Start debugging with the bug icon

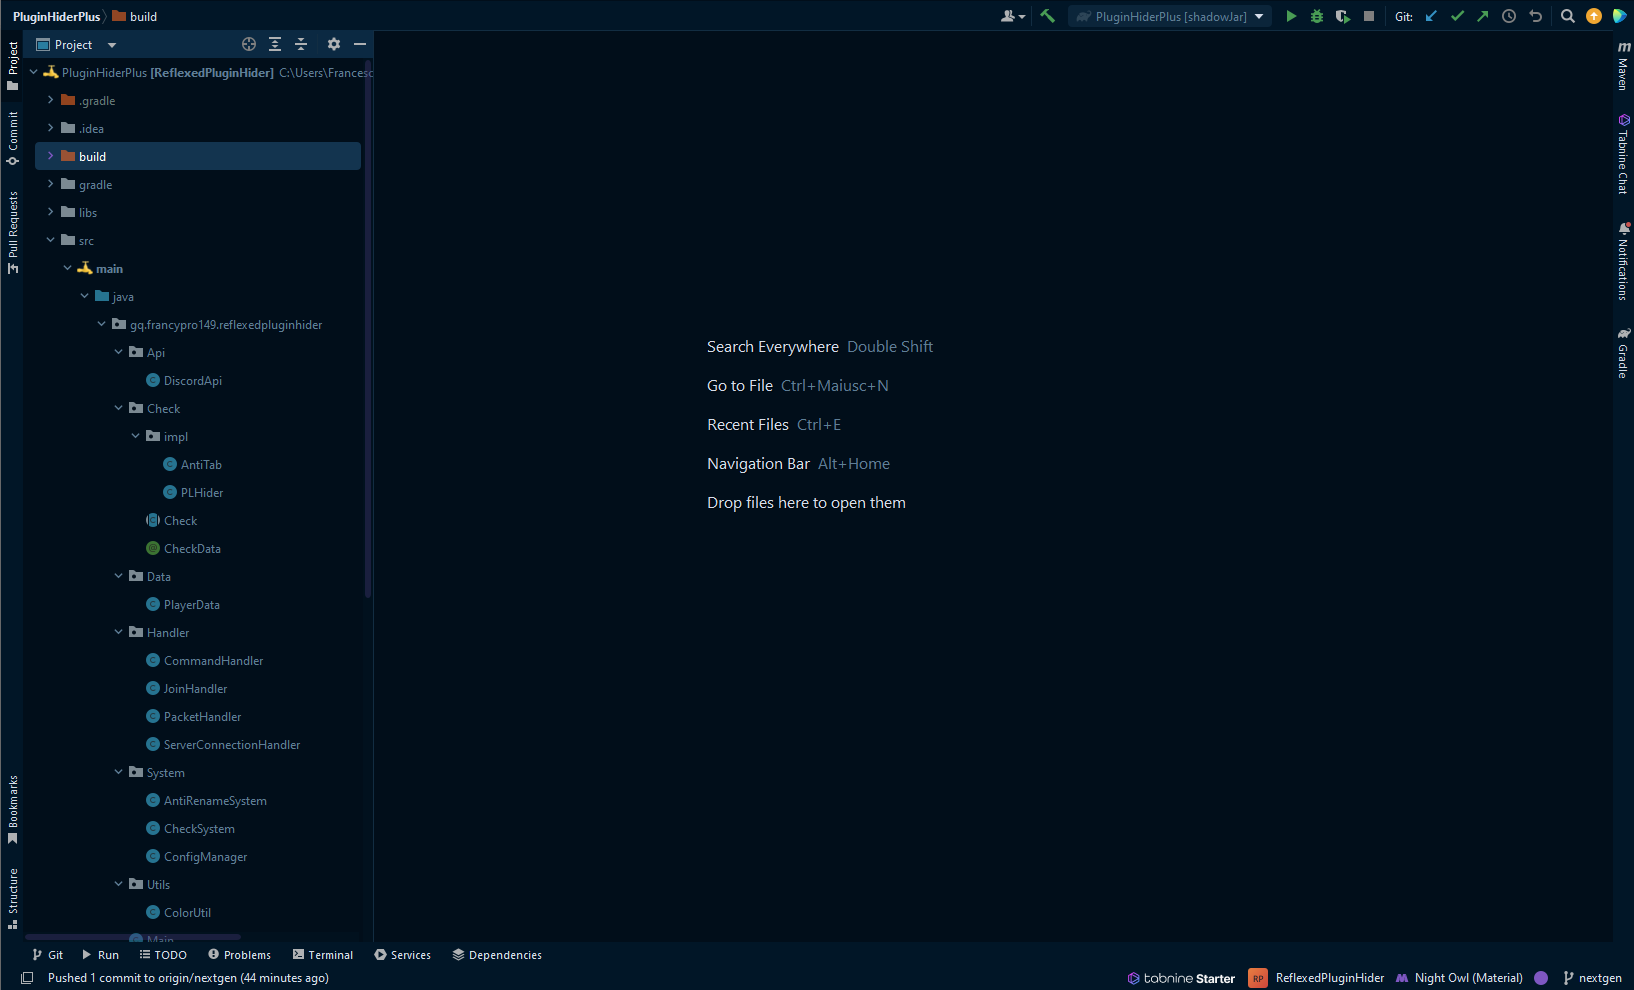(1317, 16)
